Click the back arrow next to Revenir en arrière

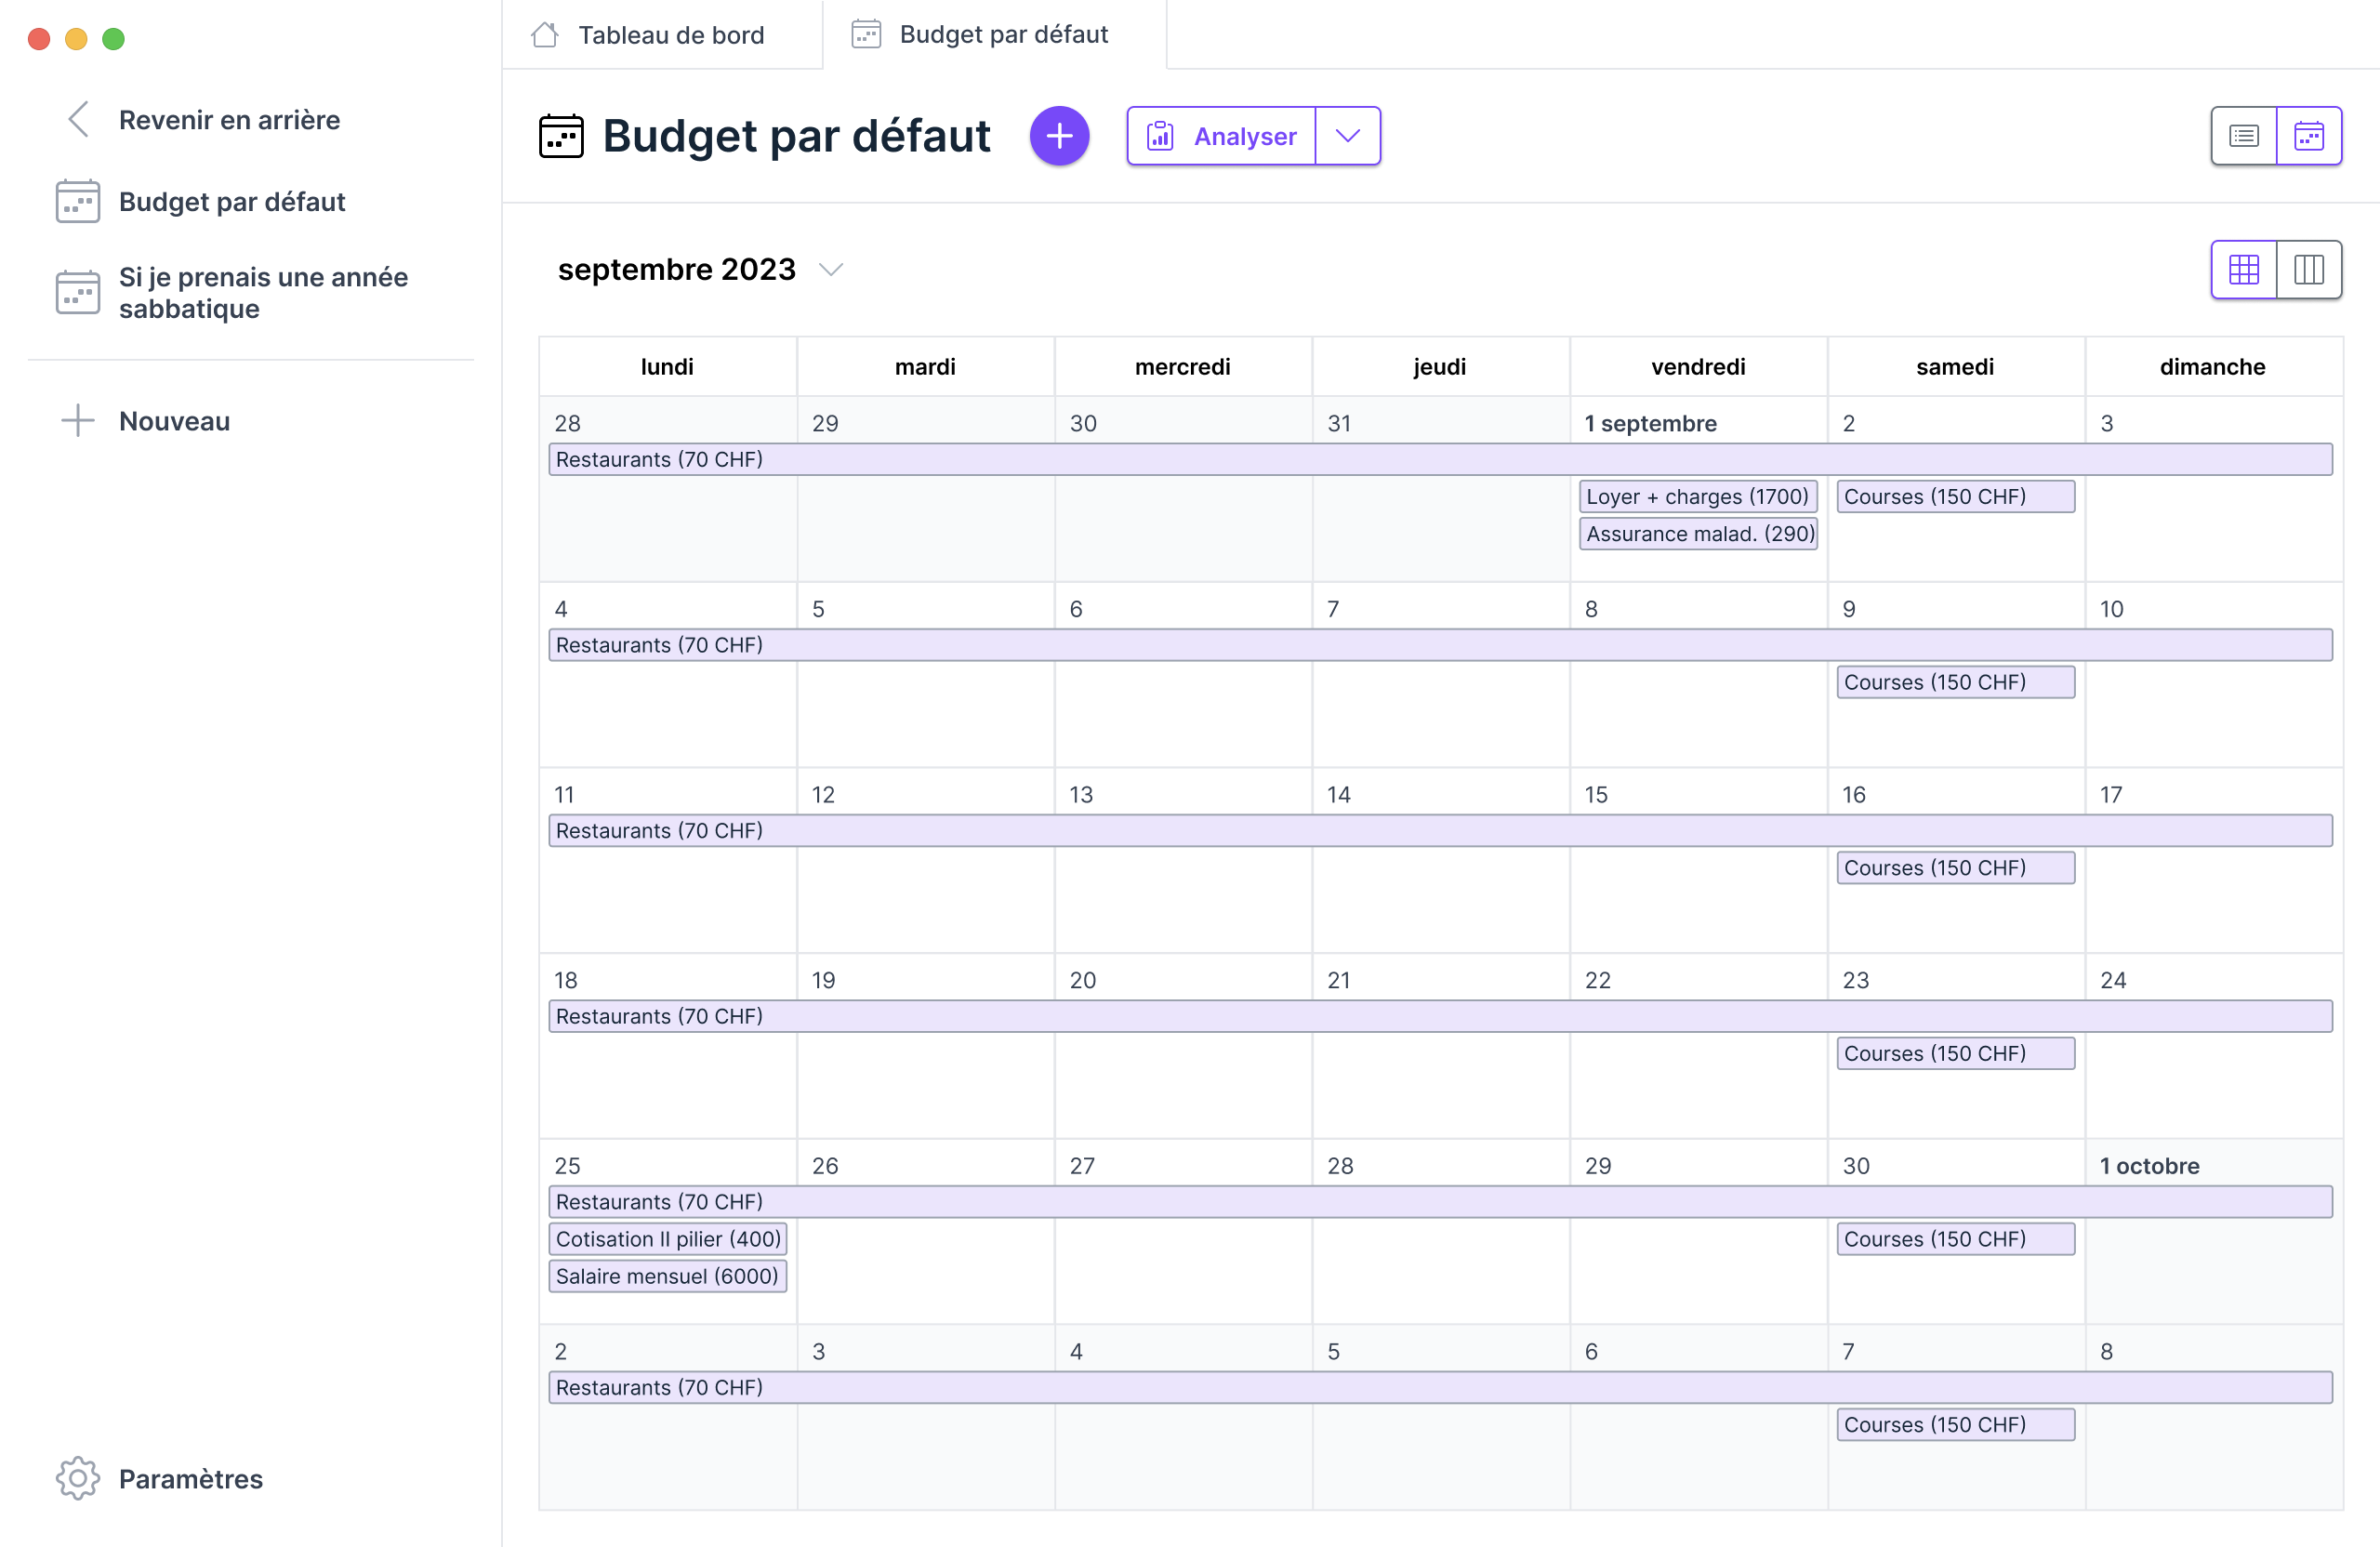tap(78, 119)
